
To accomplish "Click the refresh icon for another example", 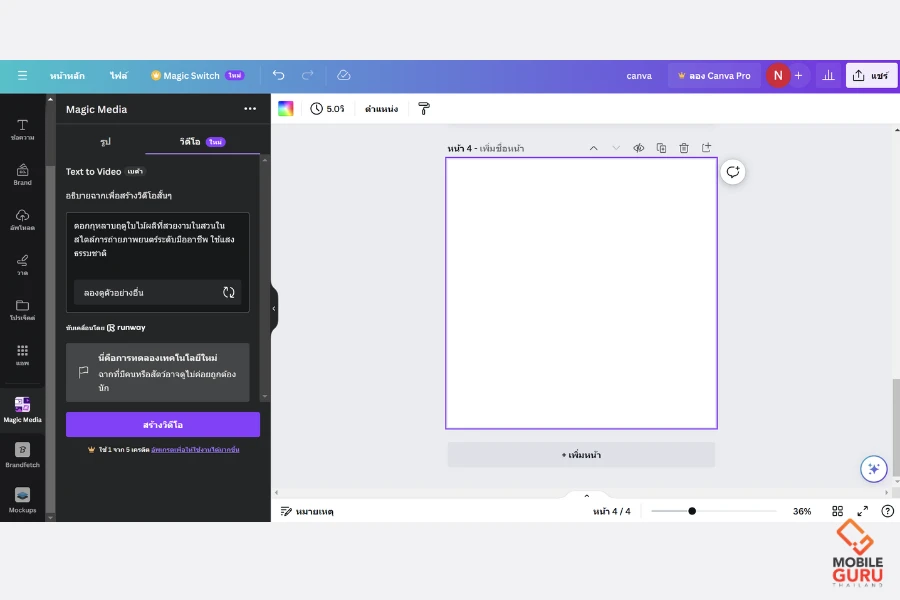I will [x=229, y=292].
